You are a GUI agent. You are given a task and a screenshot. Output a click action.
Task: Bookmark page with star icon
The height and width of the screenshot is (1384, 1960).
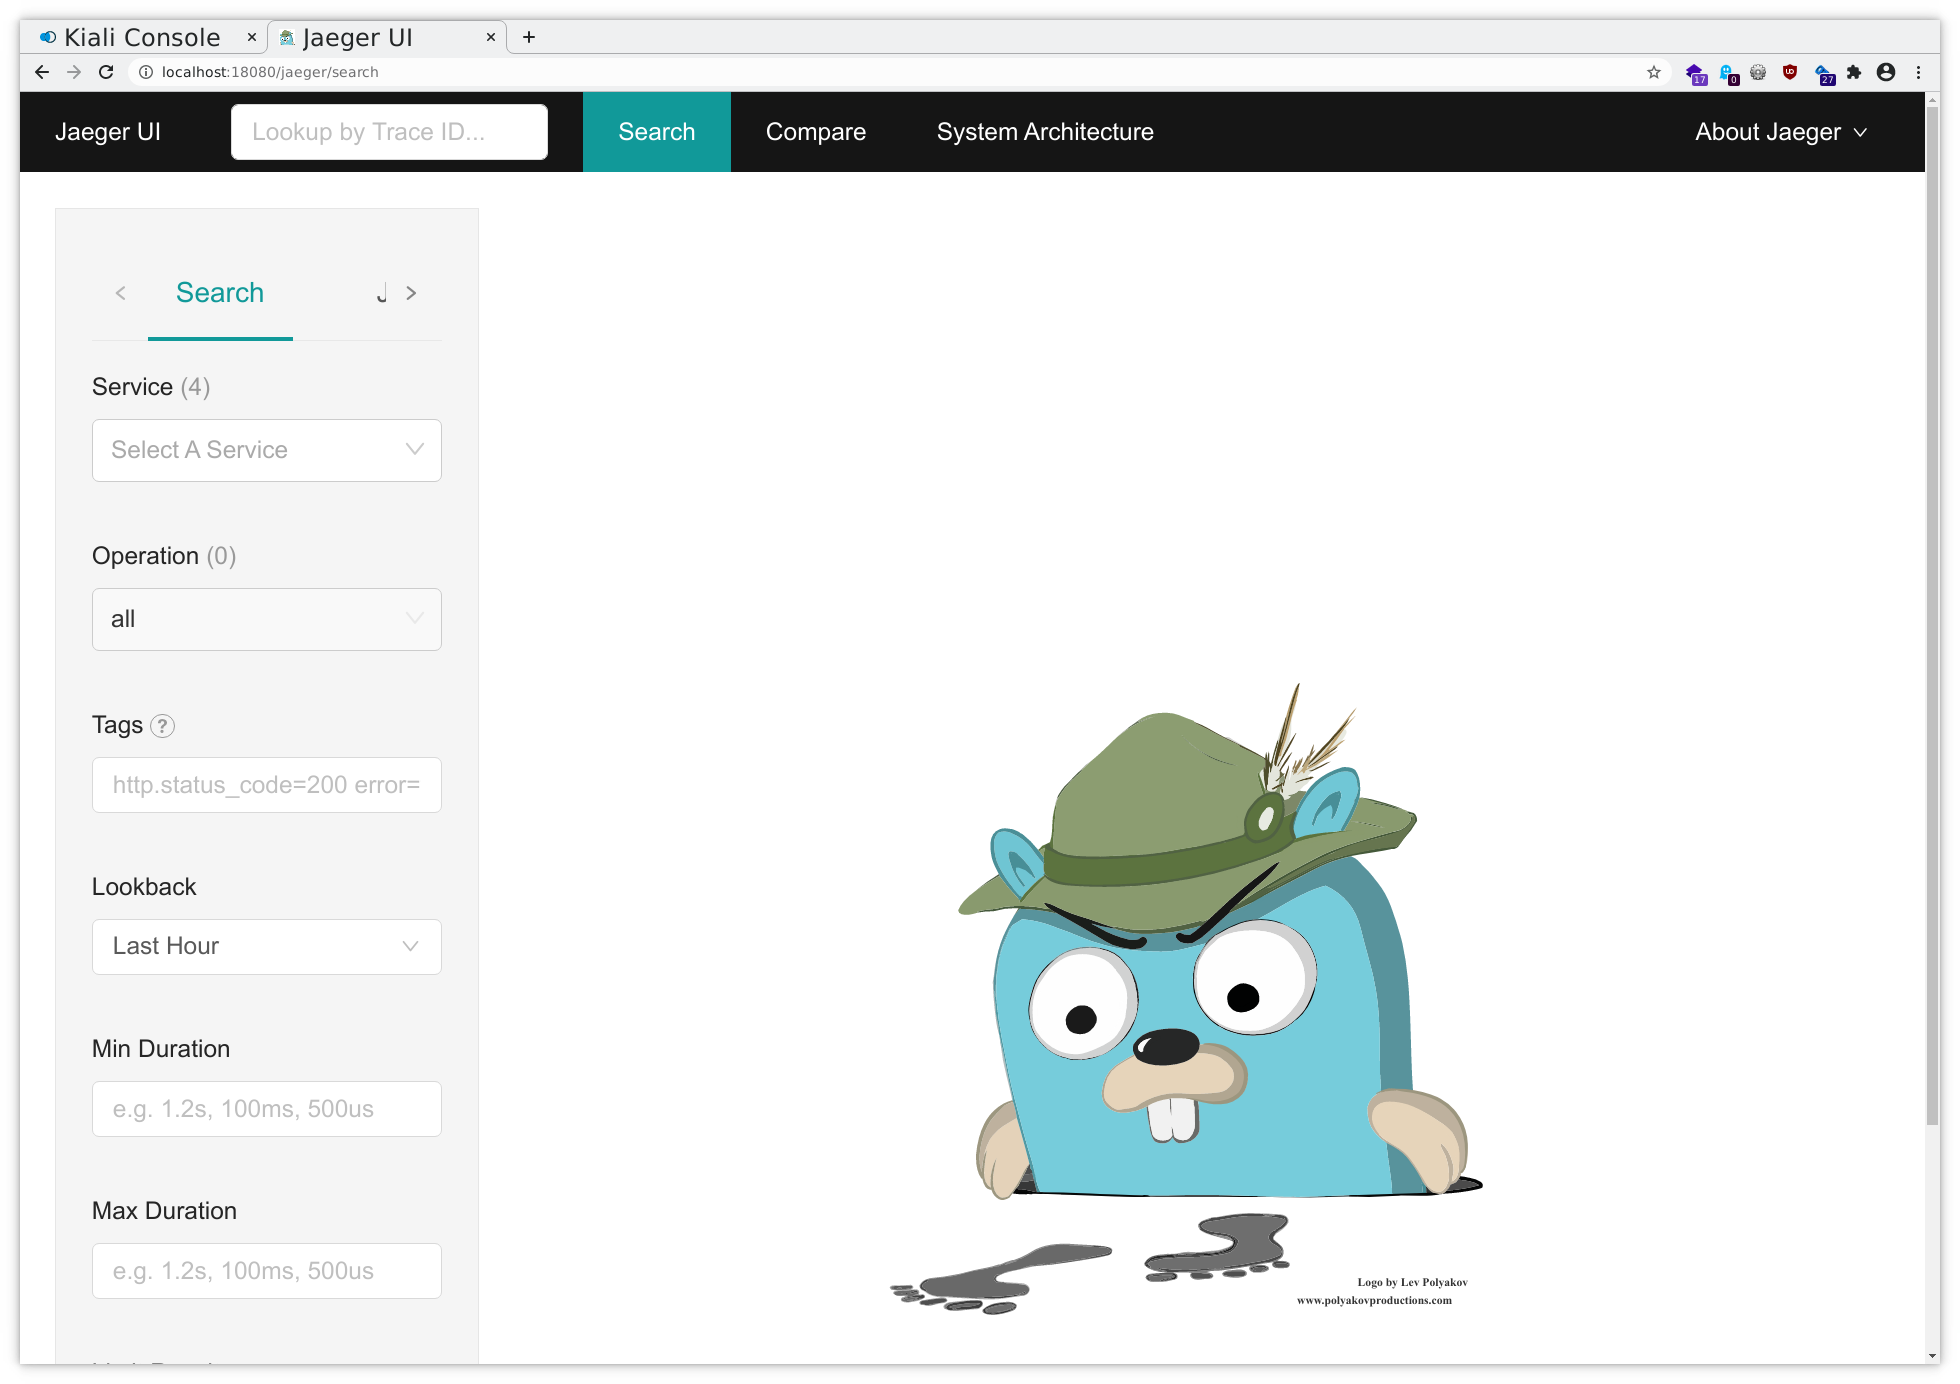click(x=1654, y=72)
